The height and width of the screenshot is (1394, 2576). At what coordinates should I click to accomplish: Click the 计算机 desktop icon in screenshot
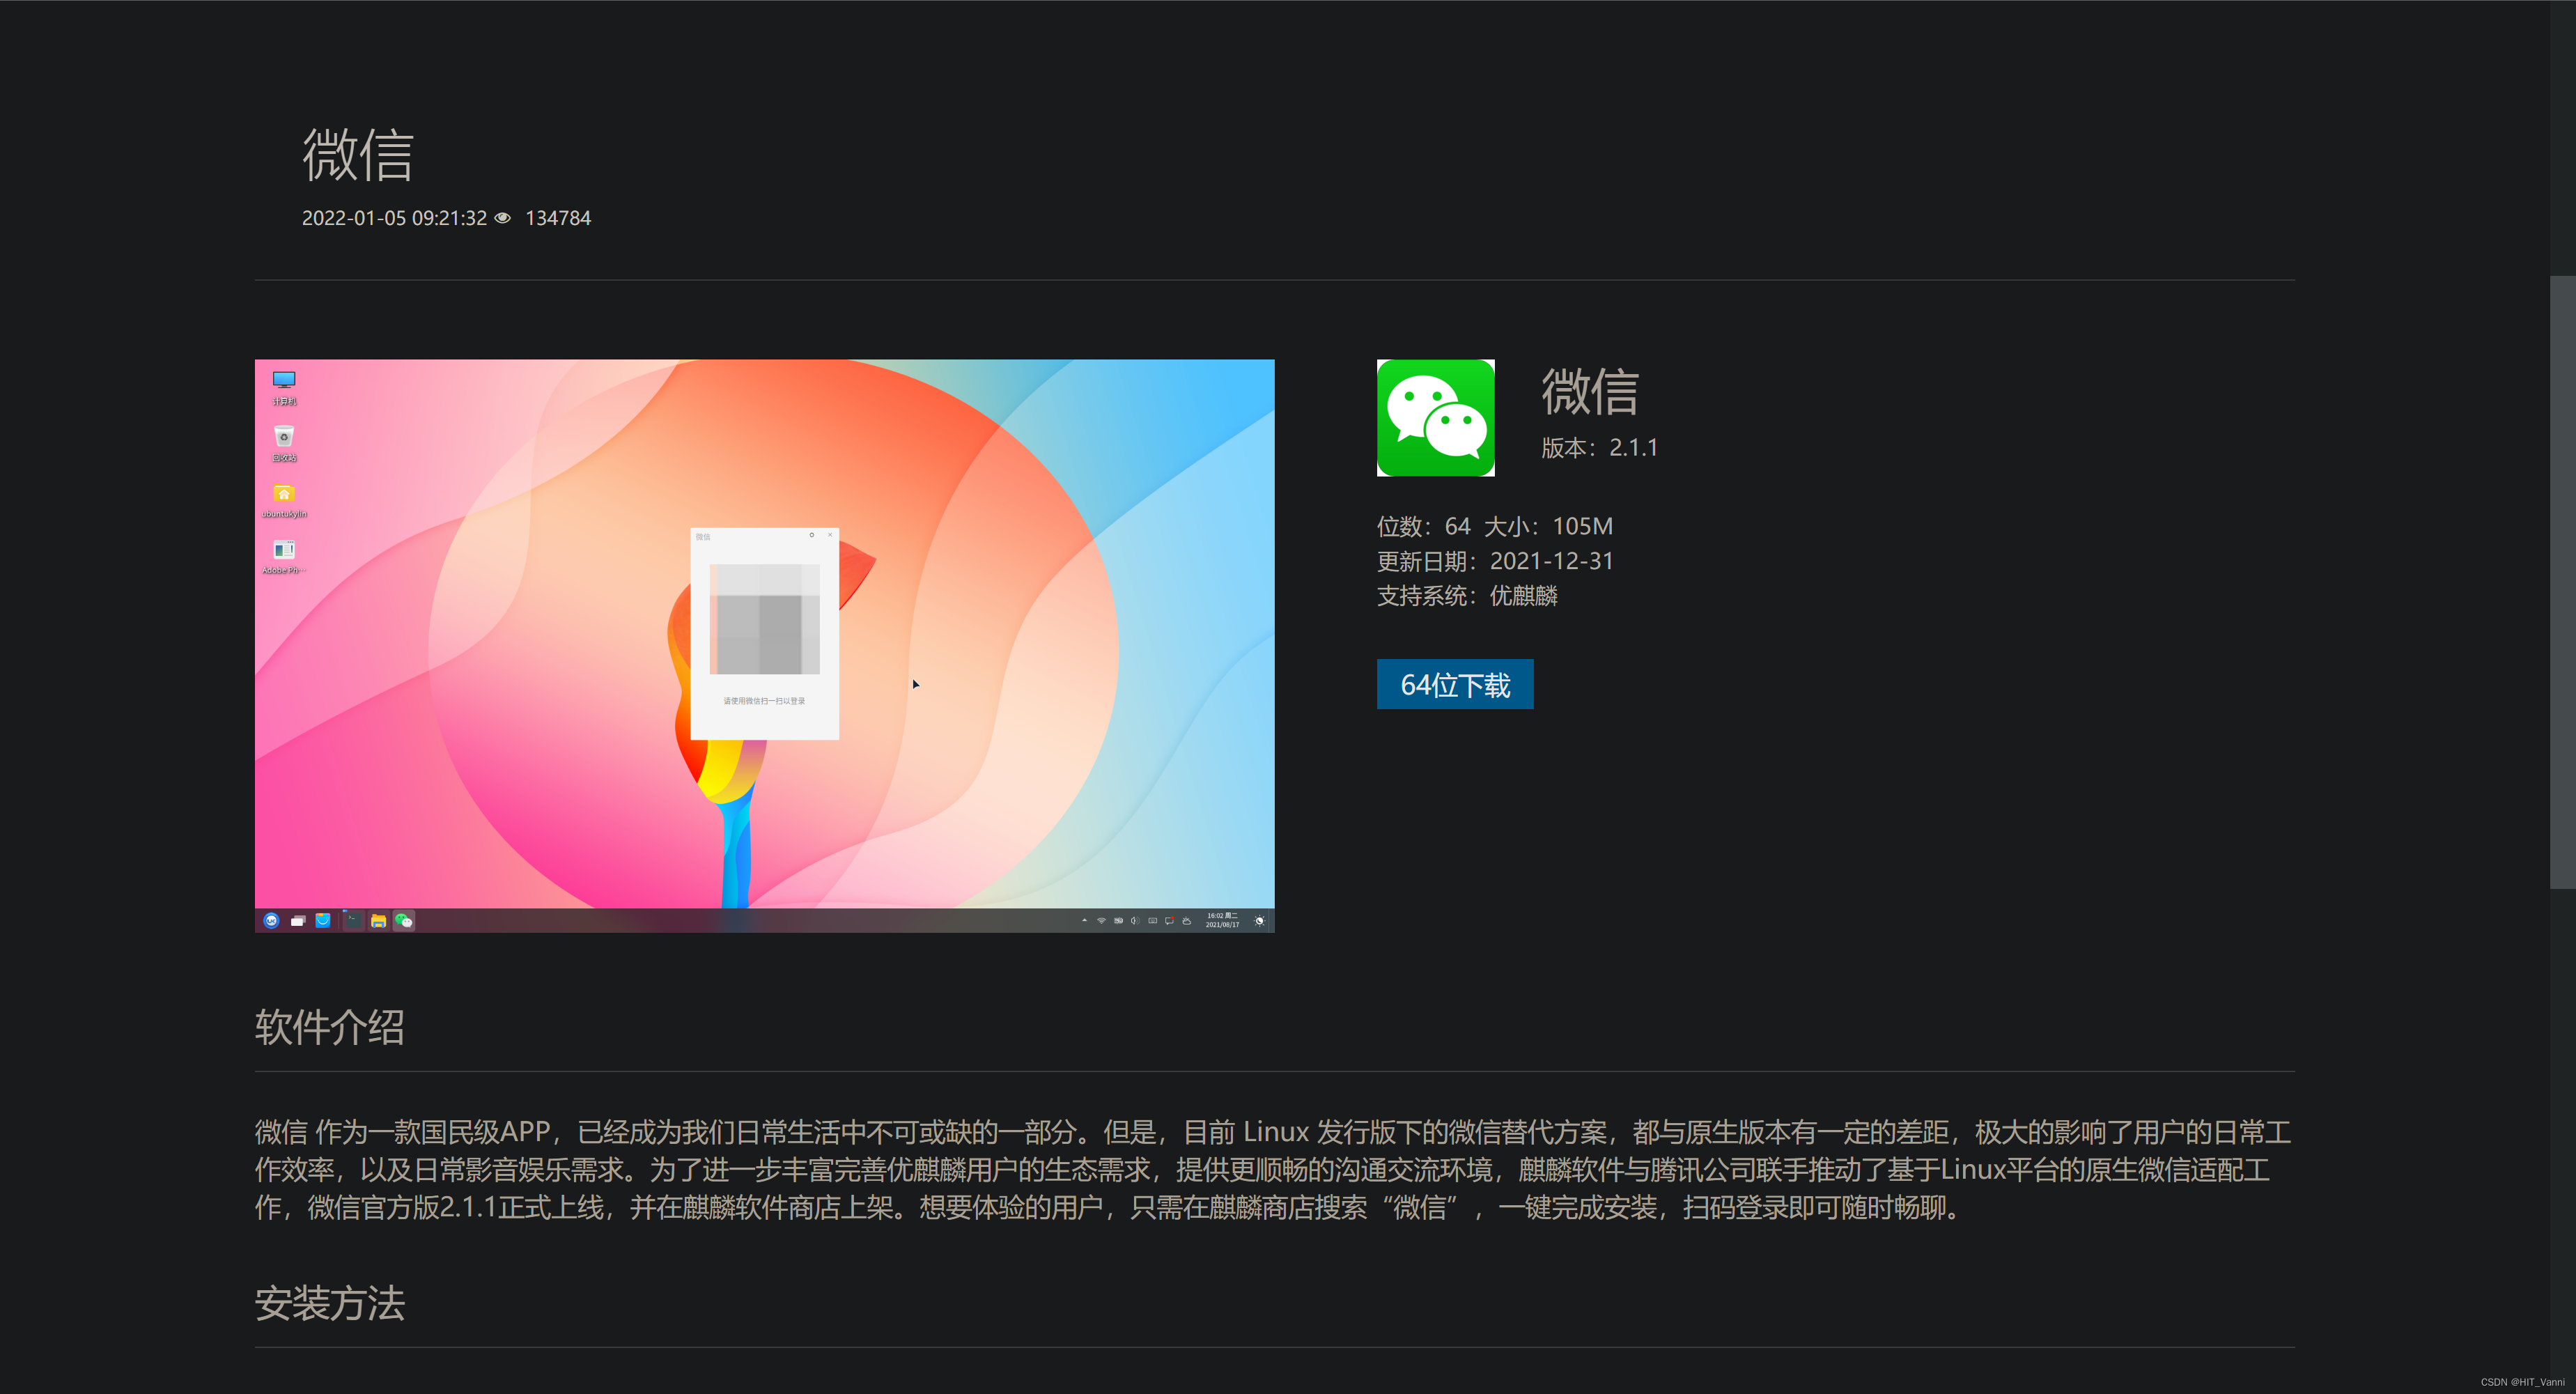(284, 381)
